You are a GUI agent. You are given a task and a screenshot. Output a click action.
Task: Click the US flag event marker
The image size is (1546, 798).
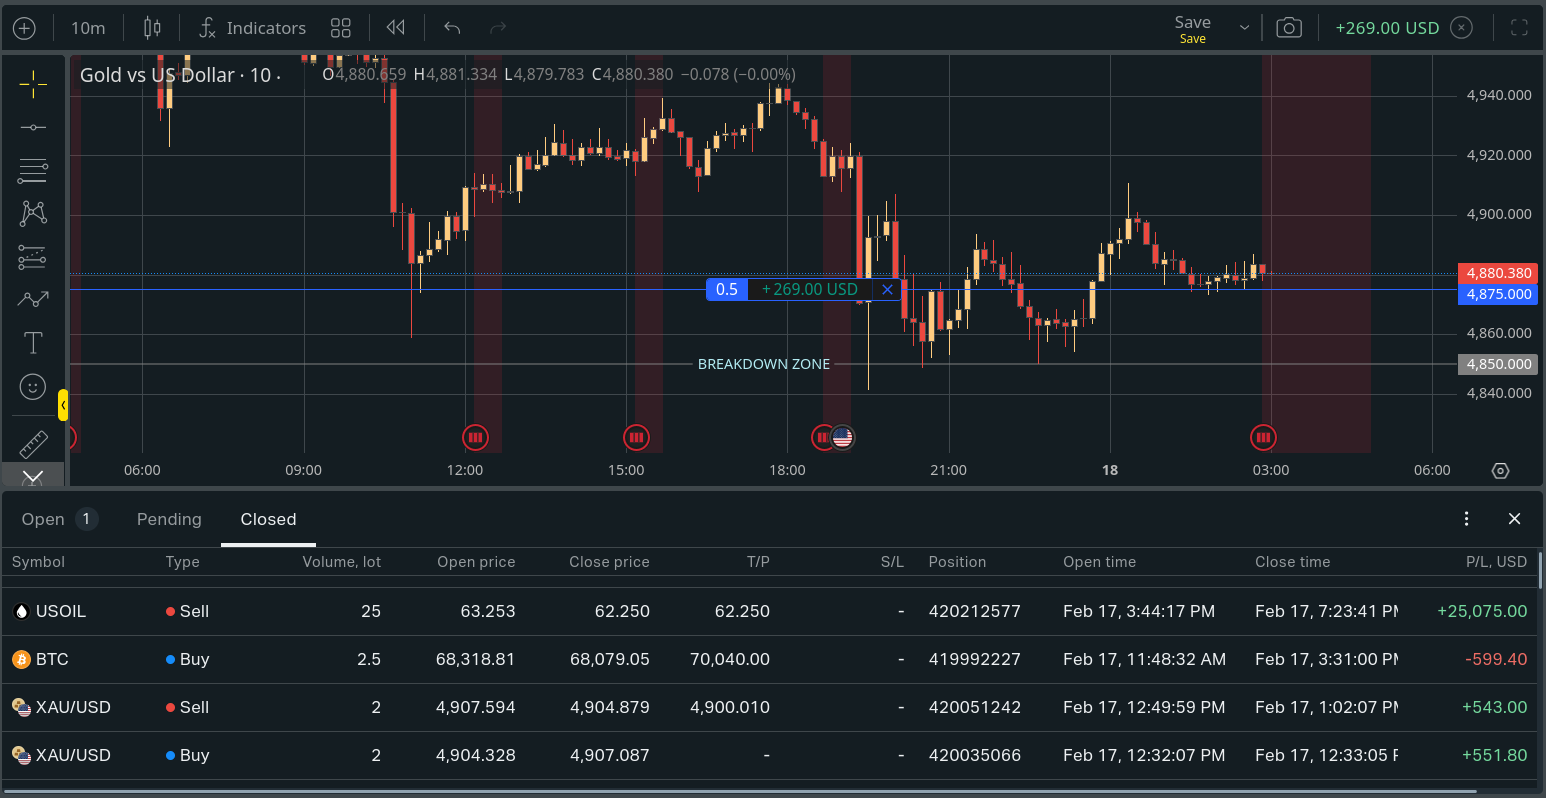pos(843,437)
